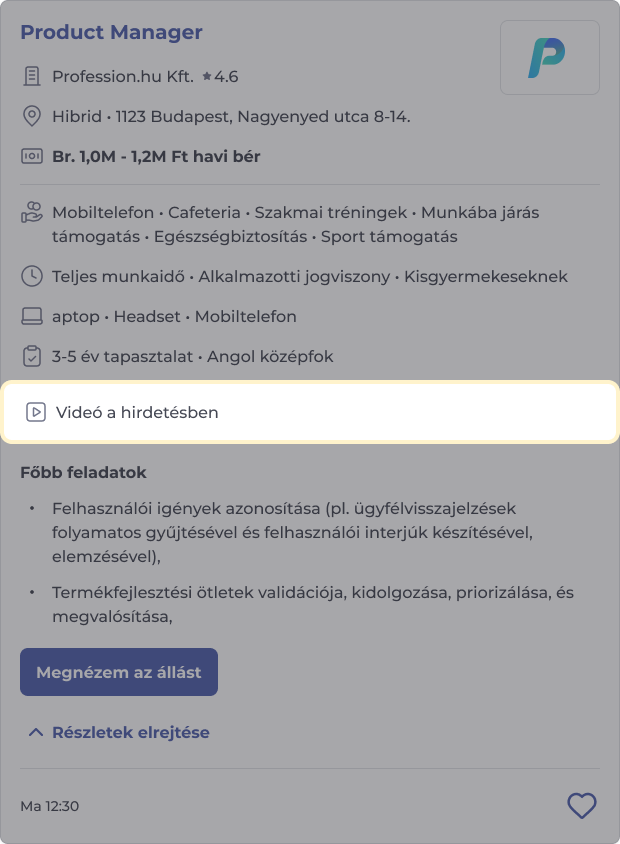Click the Br. 1,0M - 1,2M Ft salary text
Image resolution: width=620 pixels, height=844 pixels.
[156, 157]
